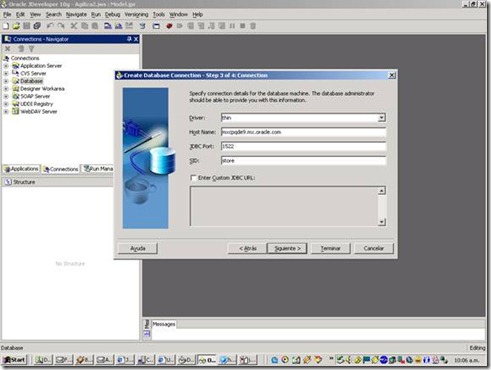Click the Make project toolbar icon

pos(108,26)
